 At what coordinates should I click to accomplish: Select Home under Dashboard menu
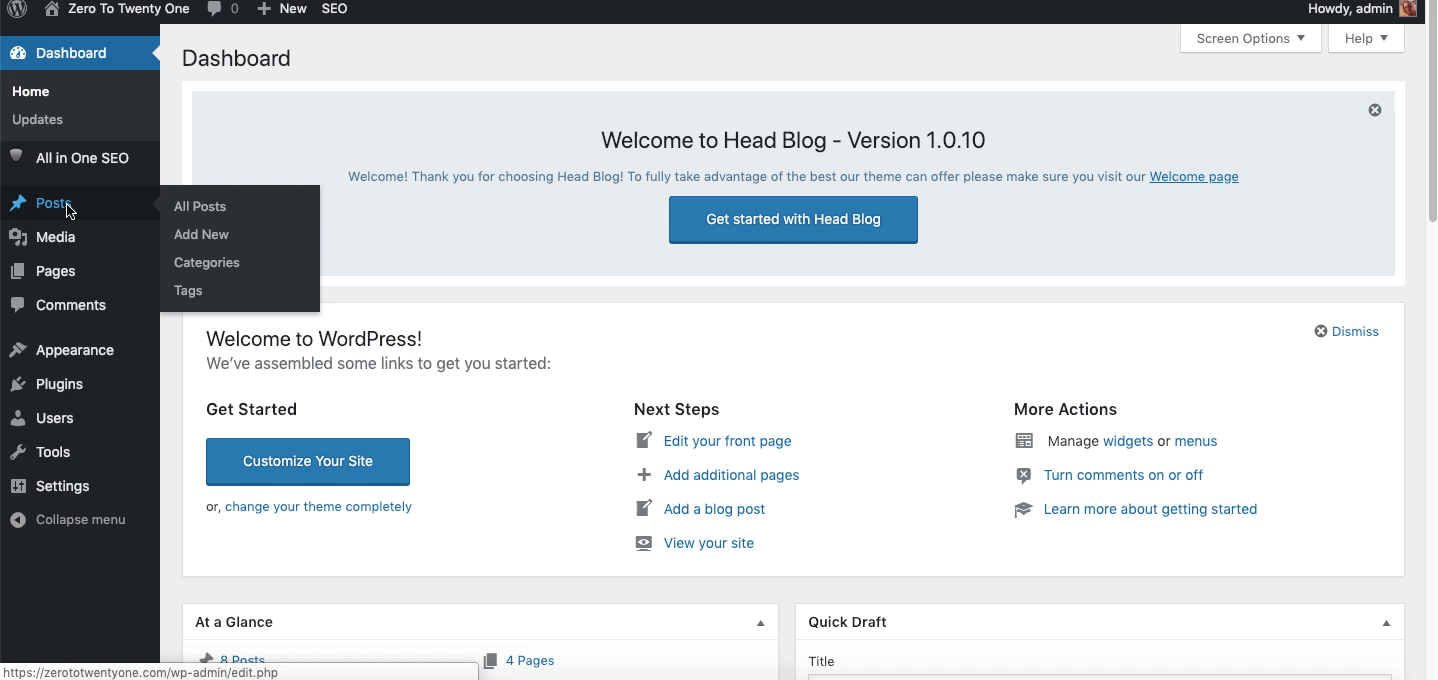tap(30, 91)
